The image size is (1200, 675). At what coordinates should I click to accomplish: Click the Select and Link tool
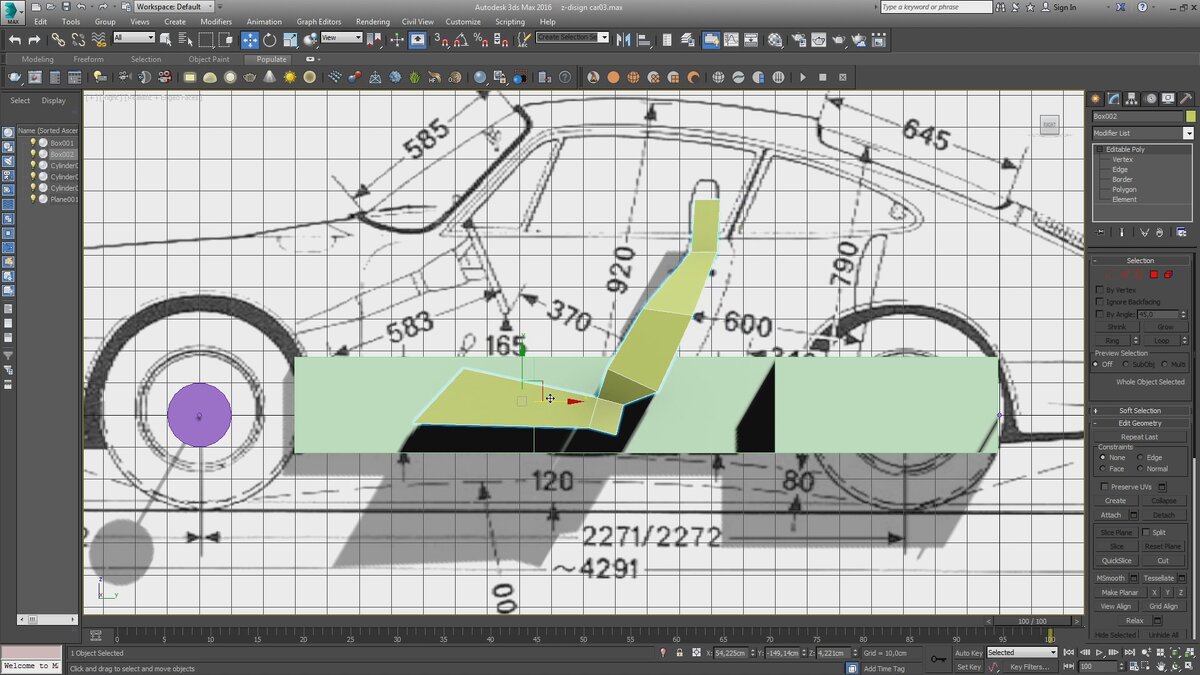(x=58, y=40)
